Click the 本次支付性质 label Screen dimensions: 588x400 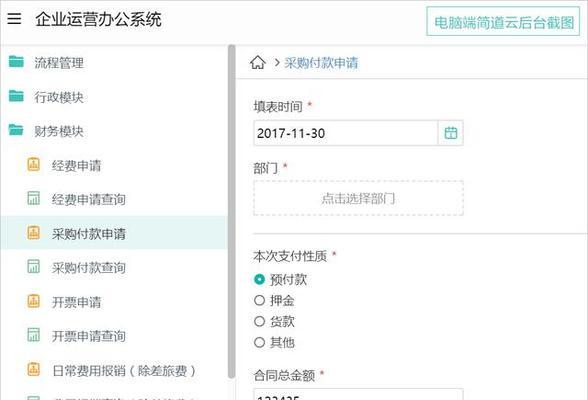(x=290, y=256)
